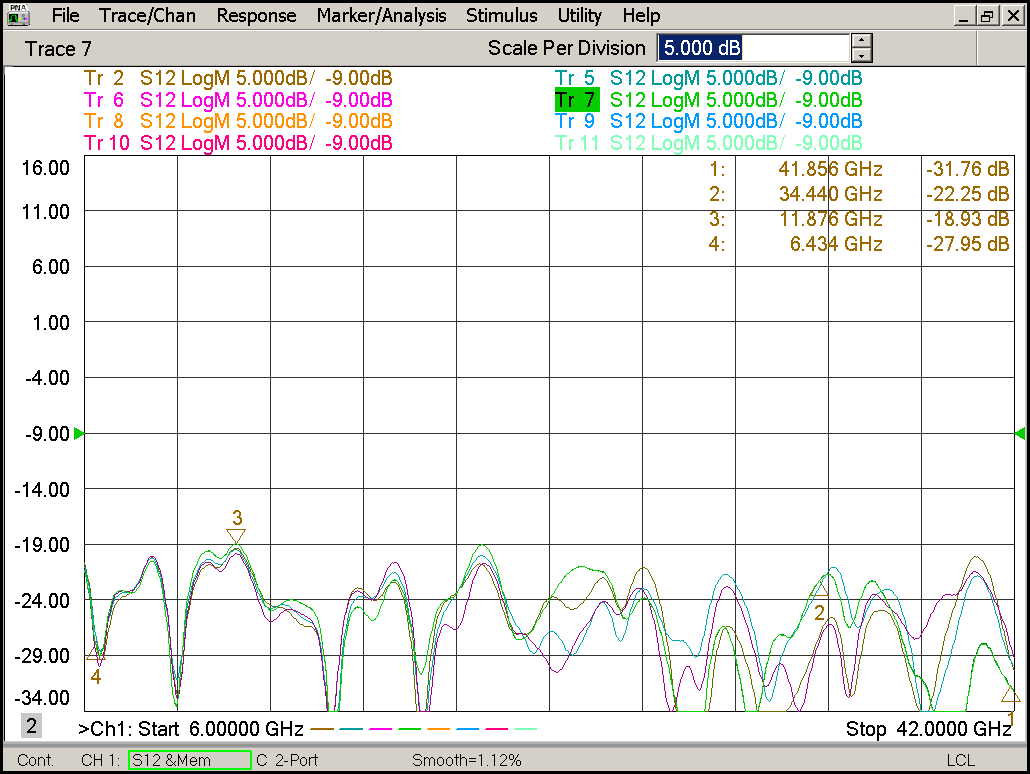Click left green reference level indicator
Screen dimensions: 1030x774
point(79,434)
